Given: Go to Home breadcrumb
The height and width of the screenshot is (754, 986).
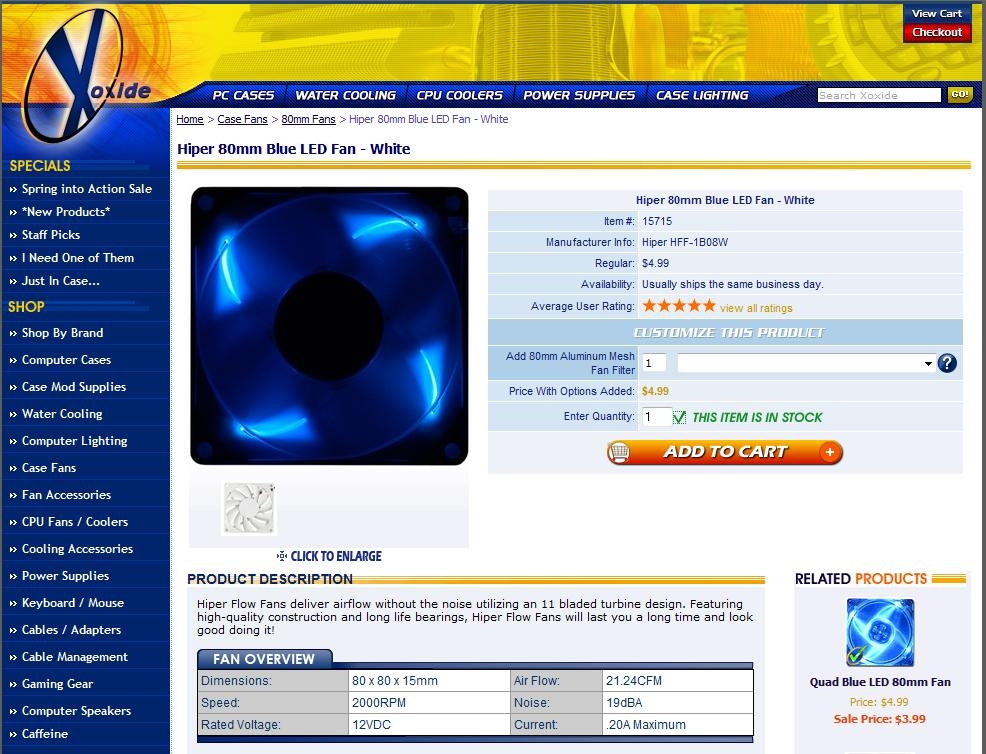Looking at the screenshot, I should 190,119.
